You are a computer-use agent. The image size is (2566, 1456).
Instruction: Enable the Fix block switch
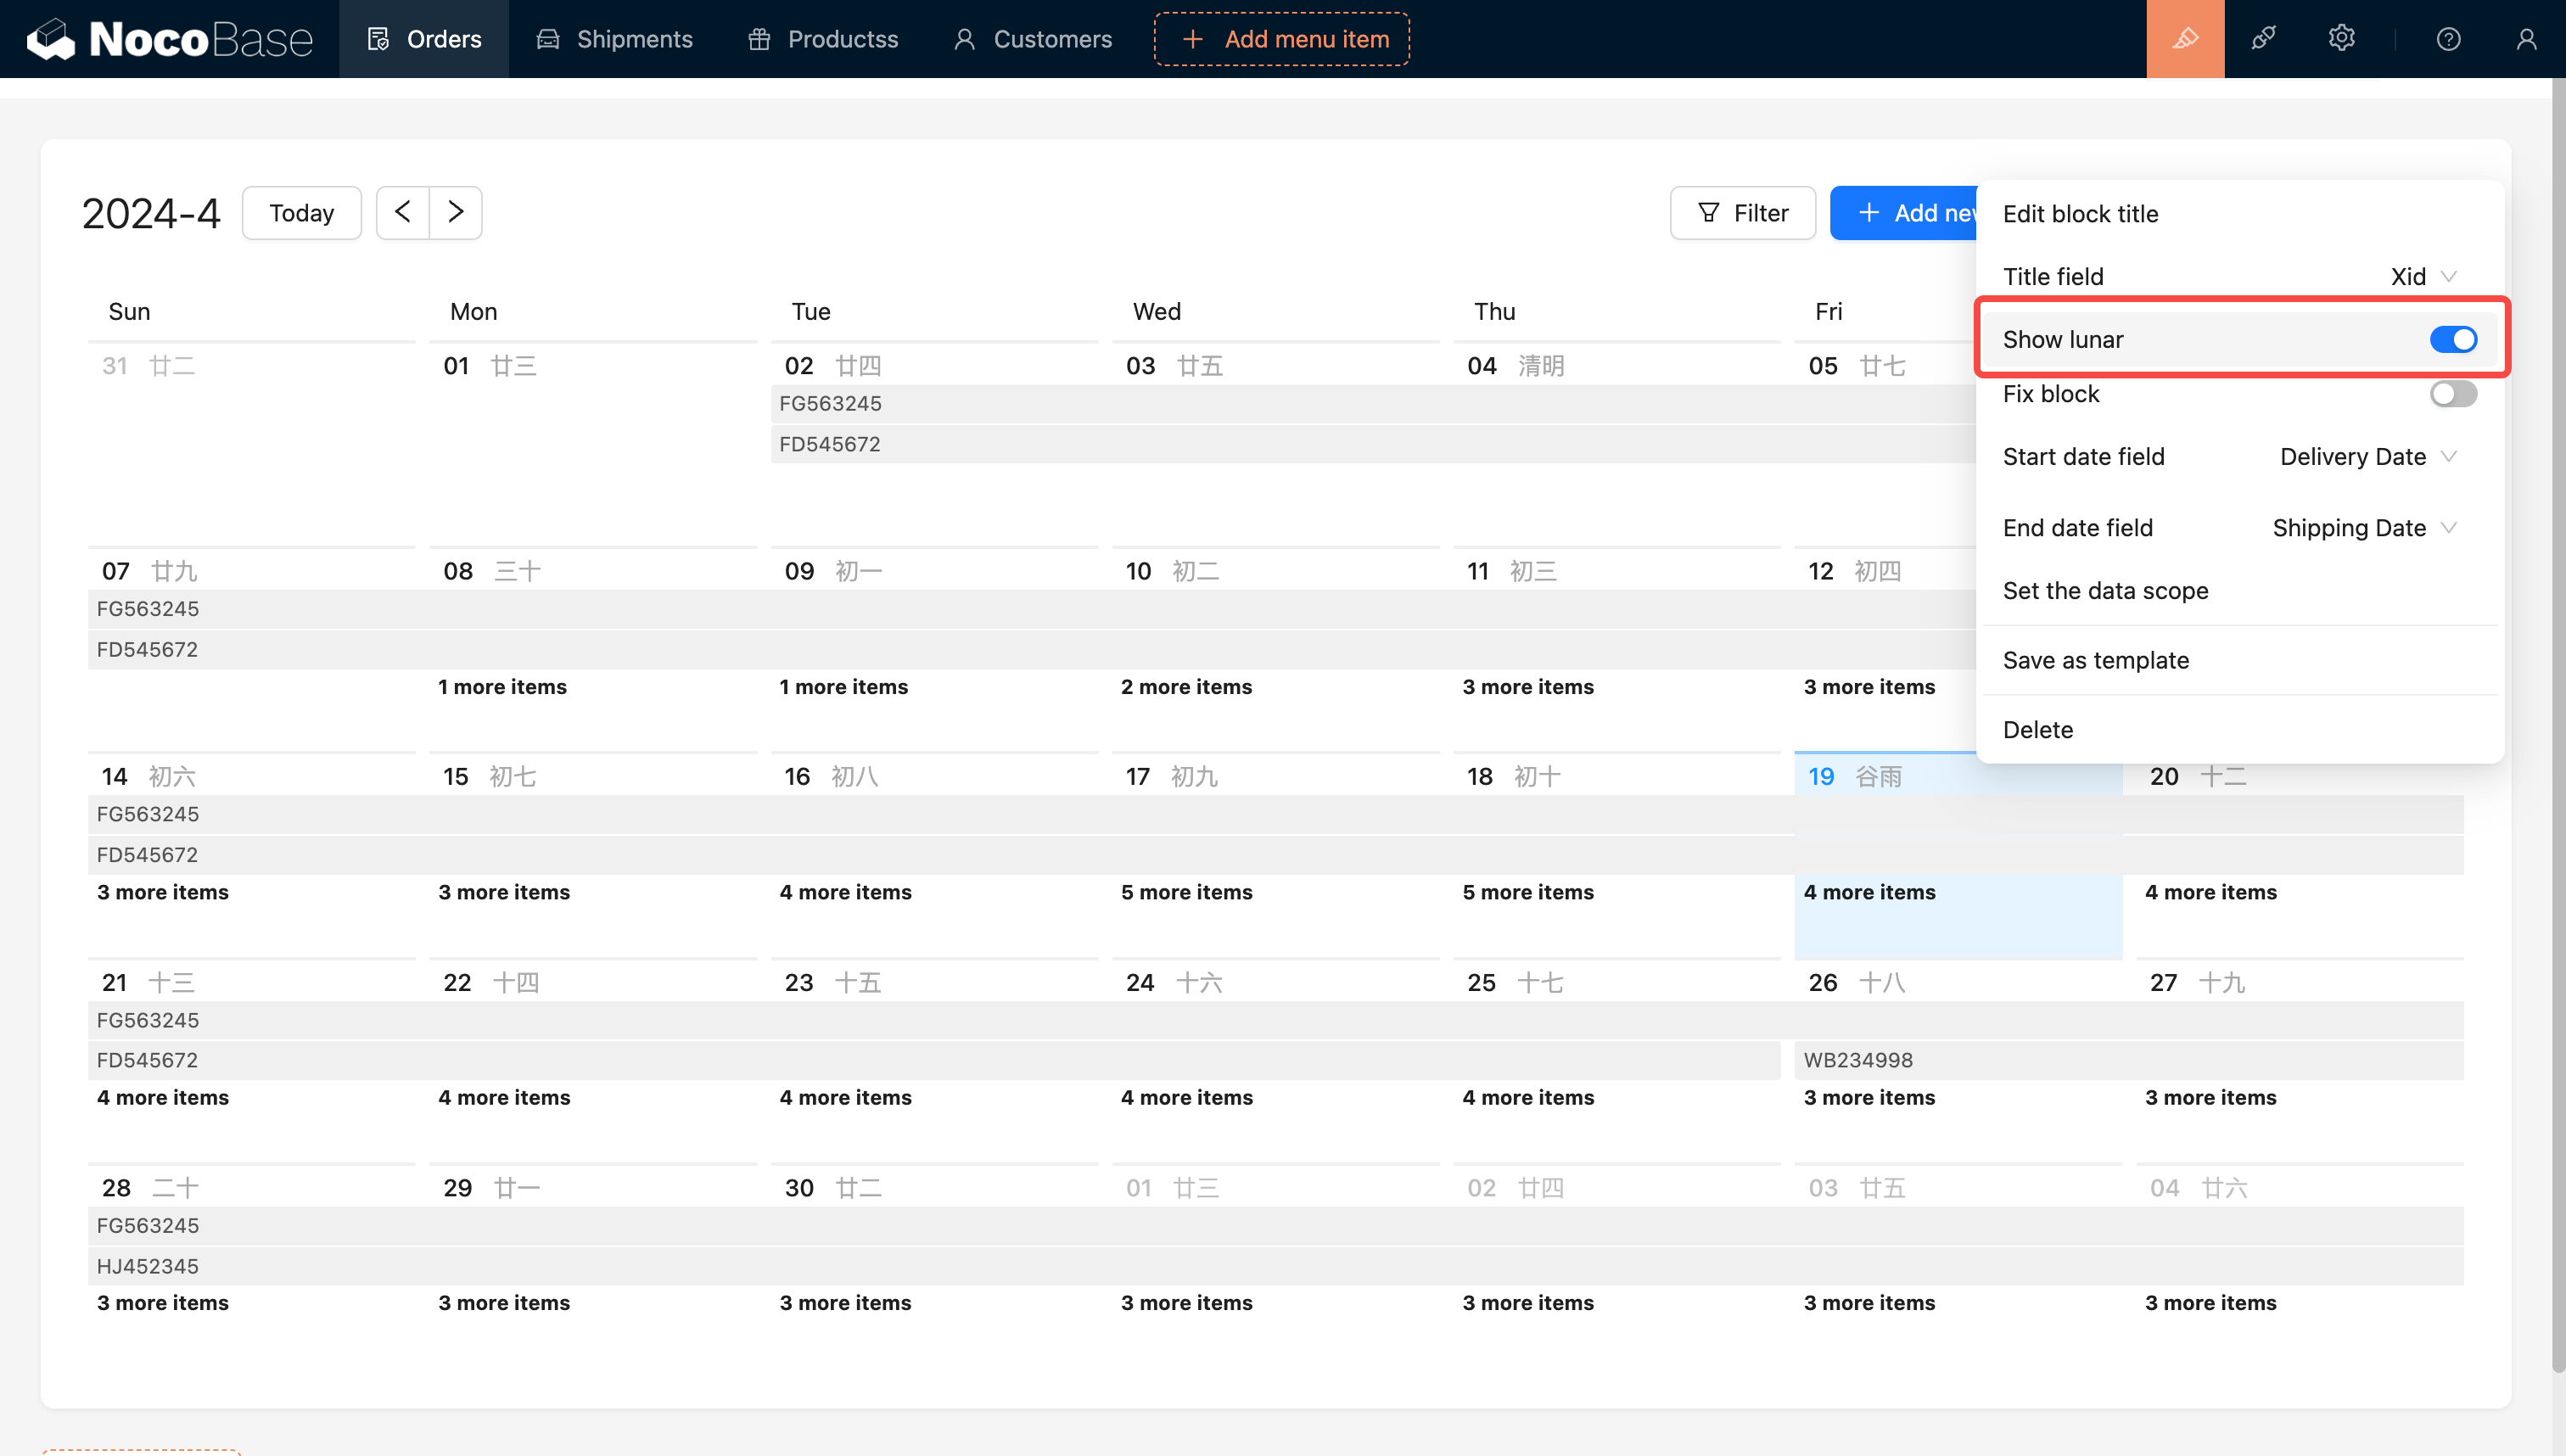tap(2453, 394)
